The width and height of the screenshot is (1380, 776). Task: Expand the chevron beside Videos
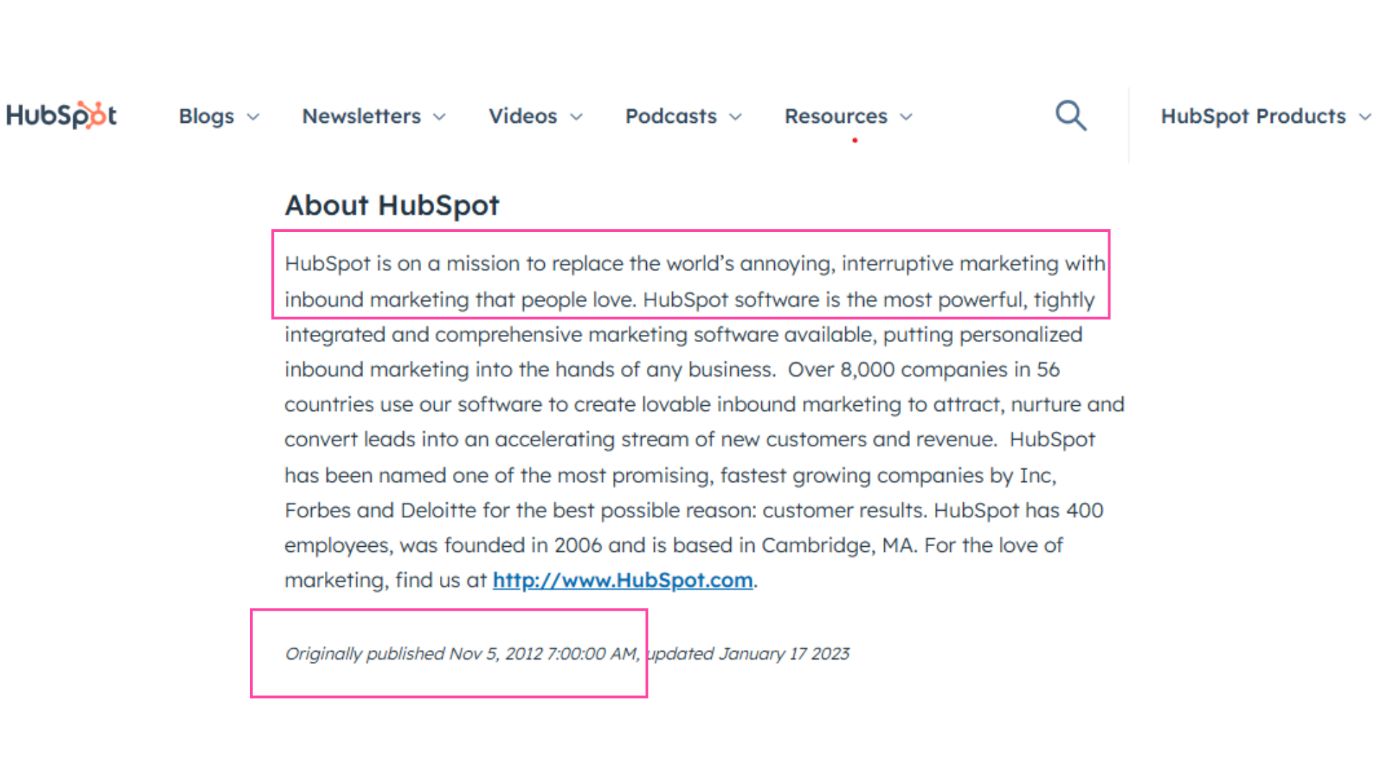(x=576, y=117)
